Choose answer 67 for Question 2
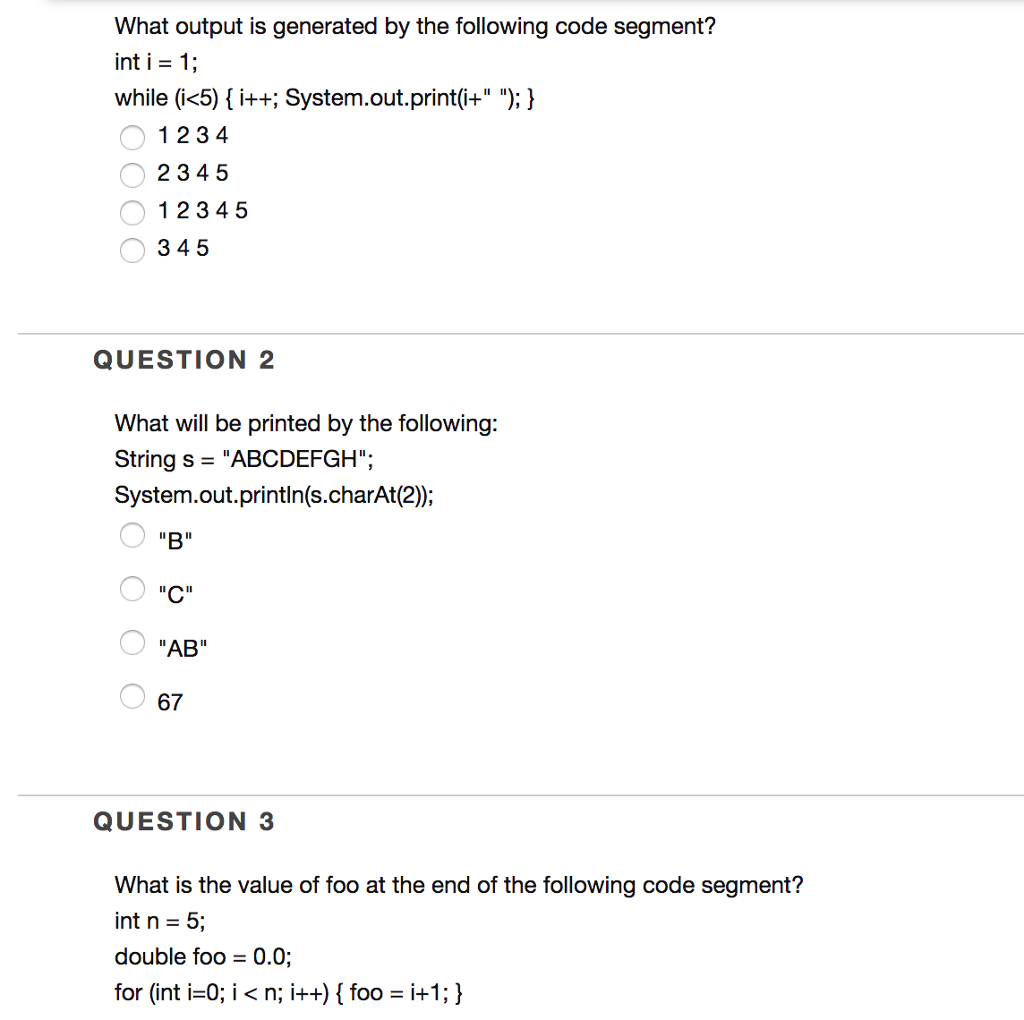Image resolution: width=1024 pixels, height=1020 pixels. point(131,697)
